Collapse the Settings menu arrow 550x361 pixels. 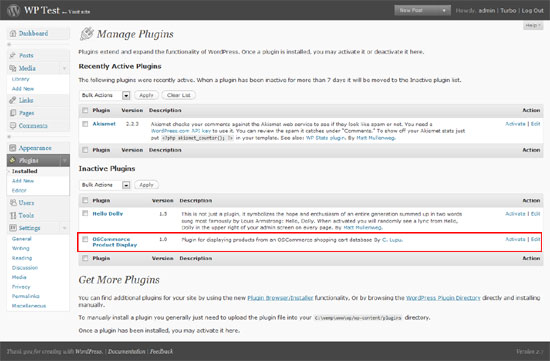(64, 228)
